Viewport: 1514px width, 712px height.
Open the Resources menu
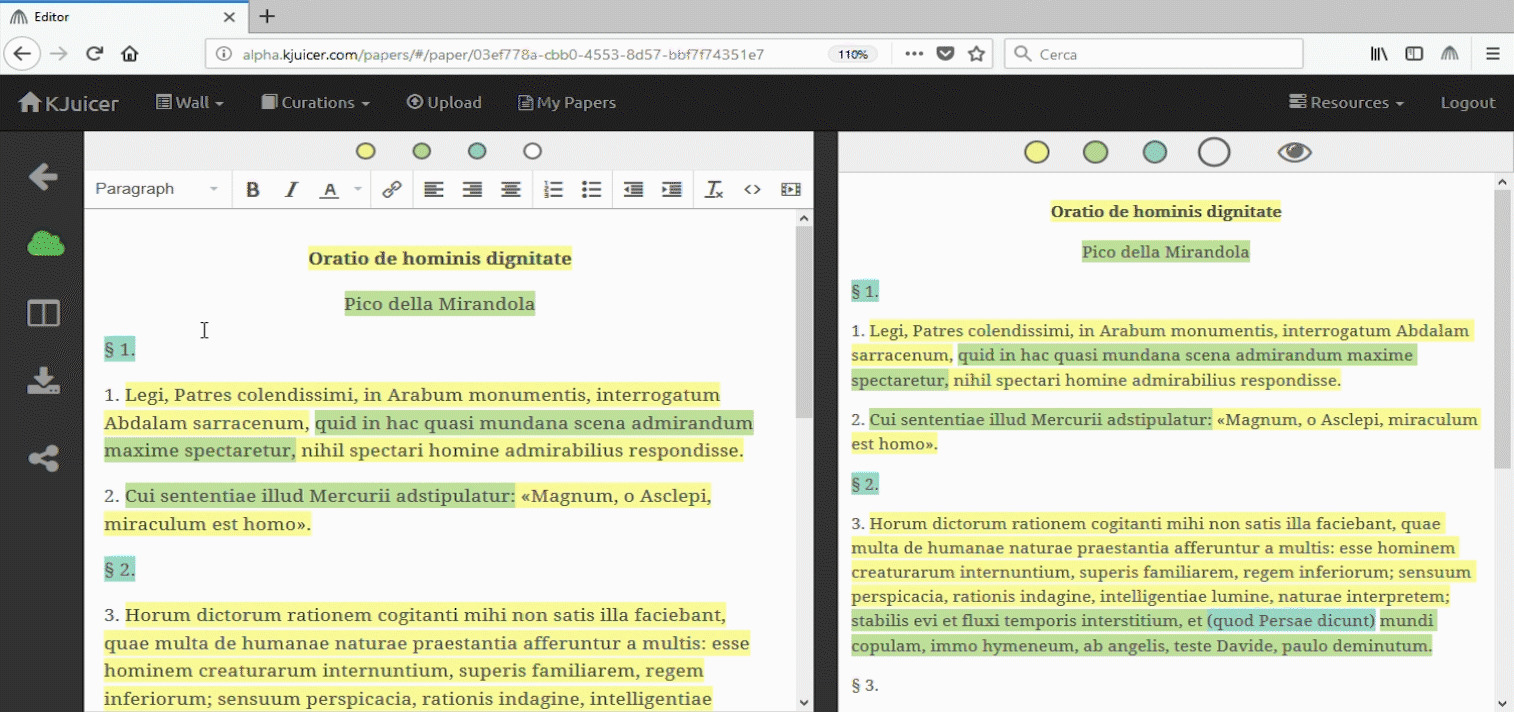(1347, 102)
